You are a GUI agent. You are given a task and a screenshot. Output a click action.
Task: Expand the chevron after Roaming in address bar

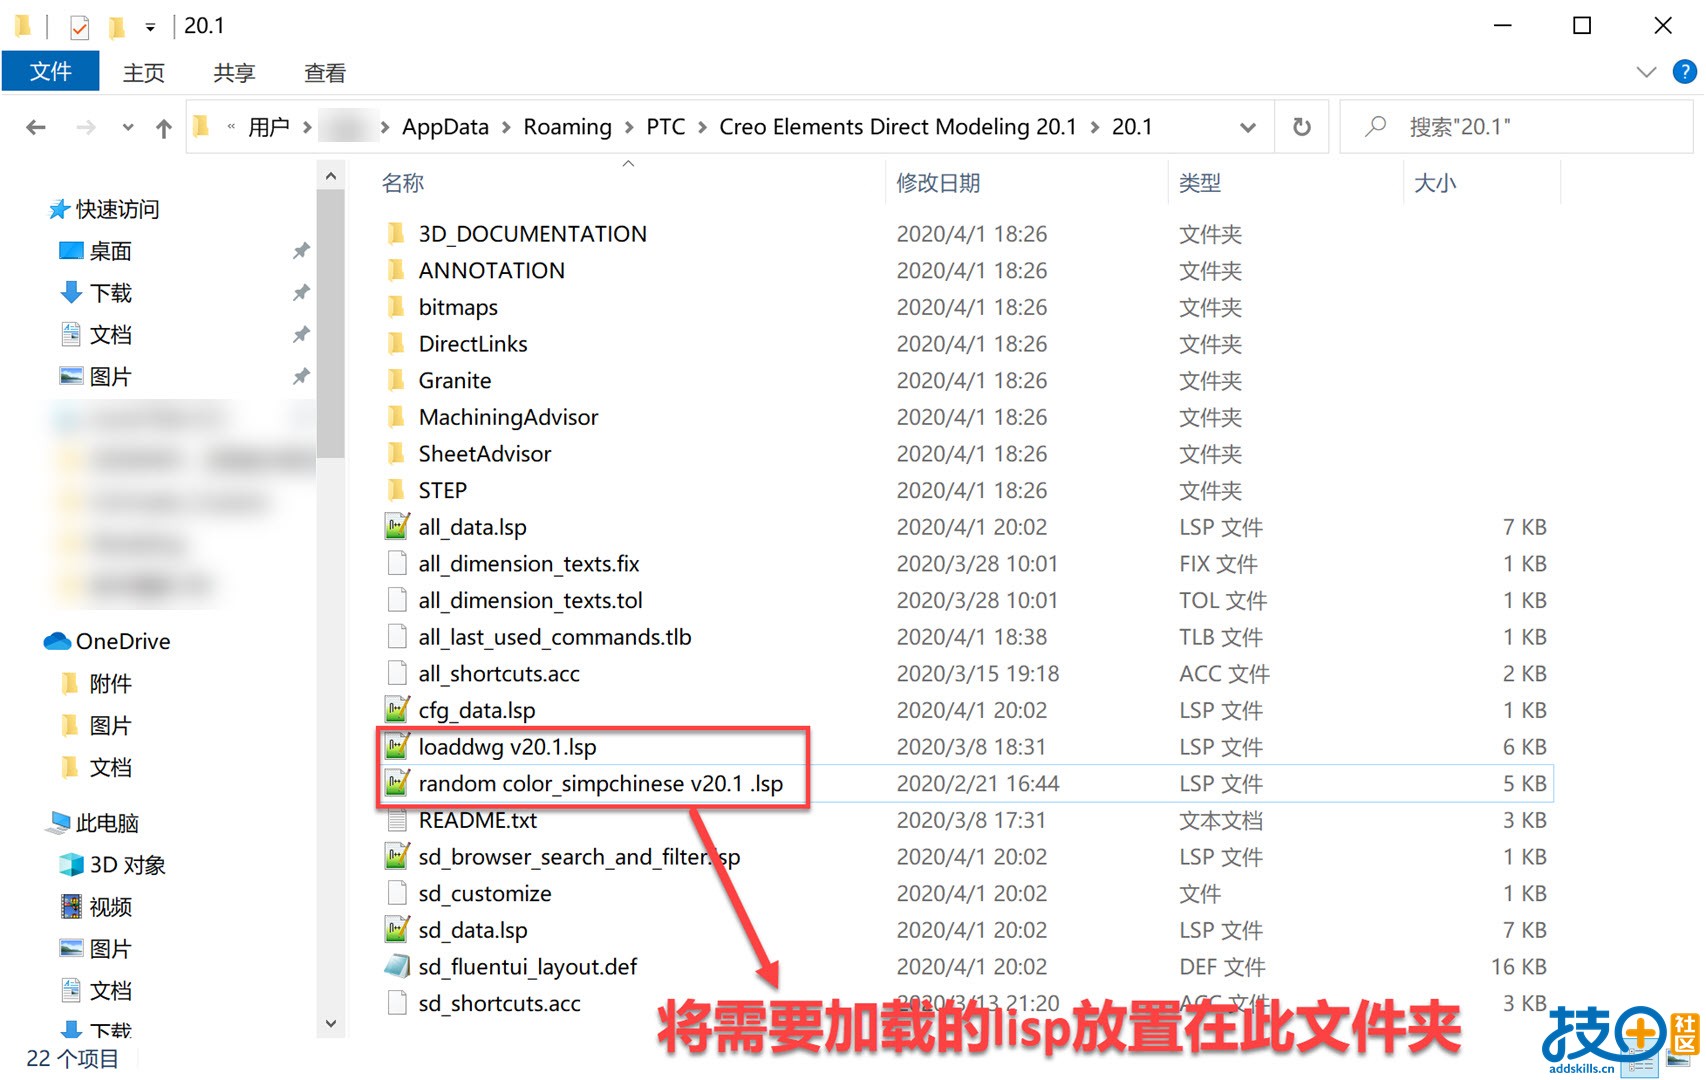point(629,127)
